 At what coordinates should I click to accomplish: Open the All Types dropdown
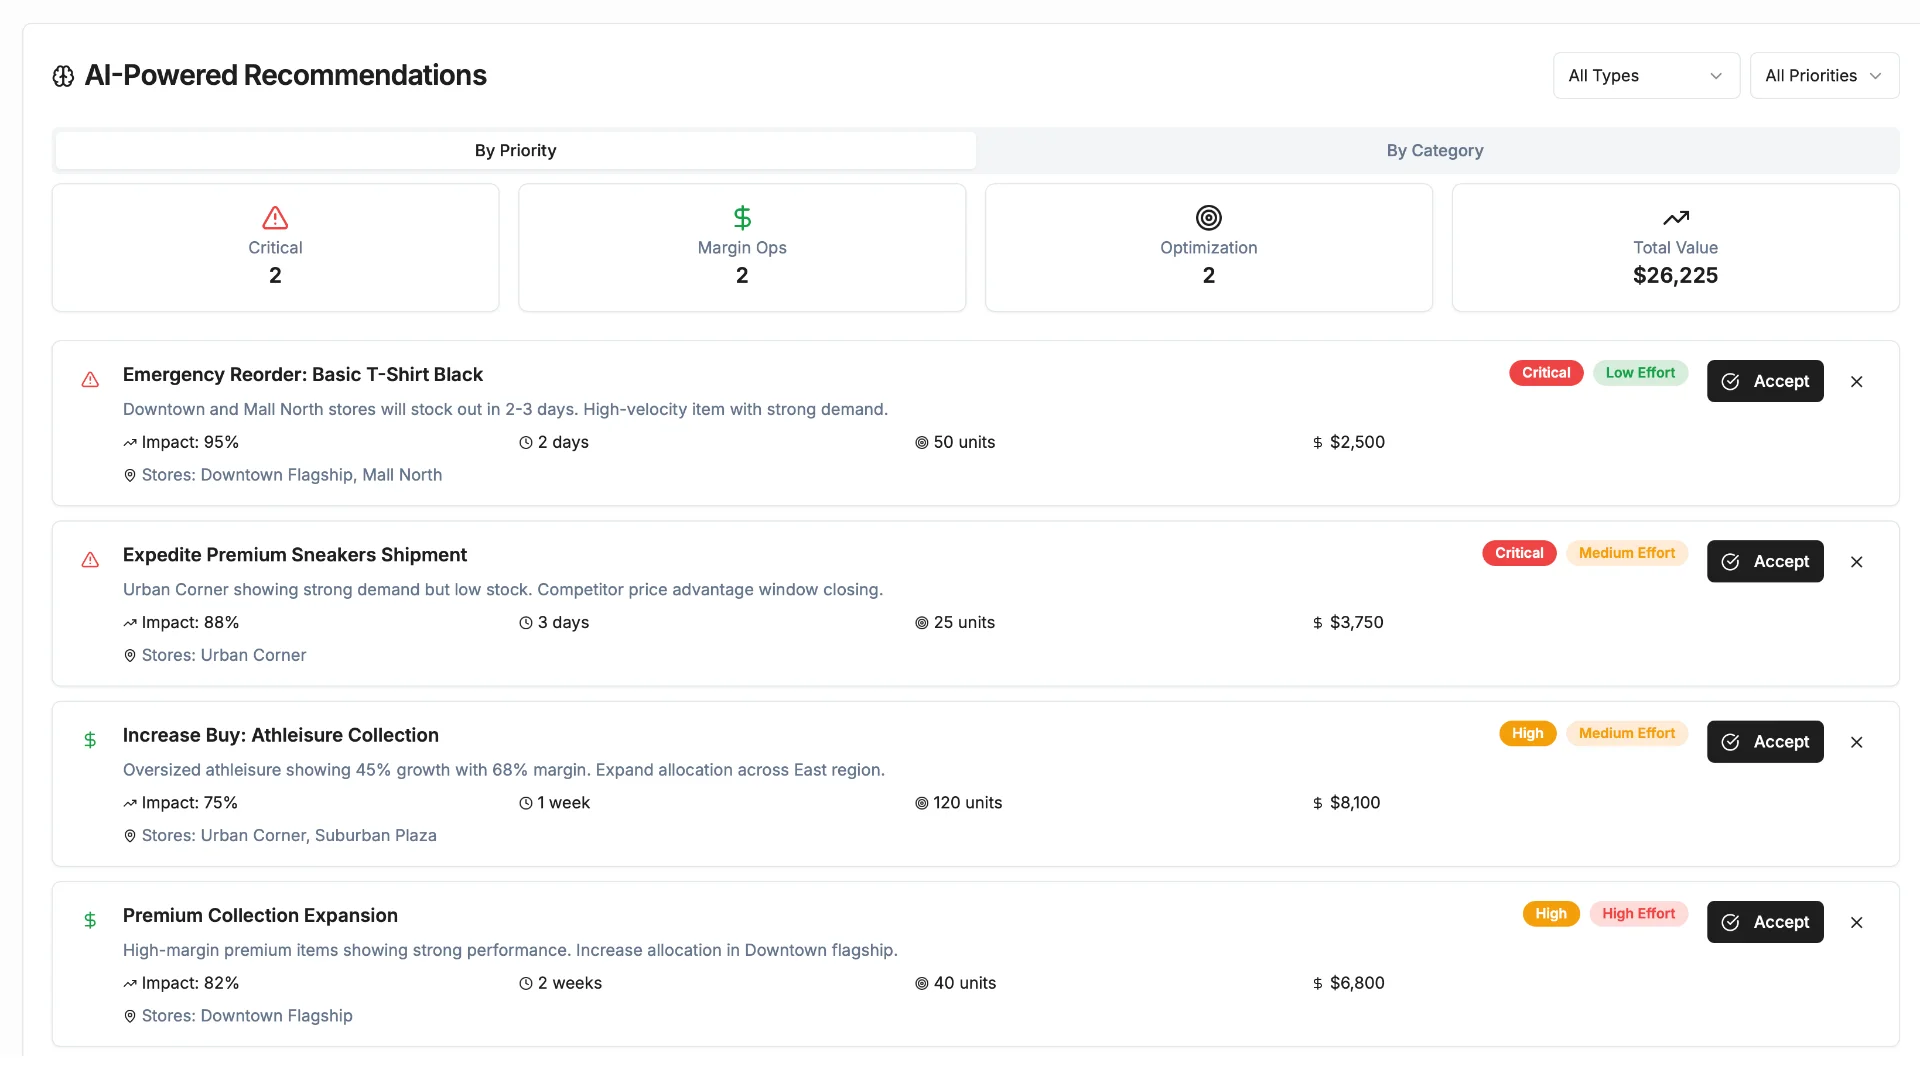(1645, 75)
